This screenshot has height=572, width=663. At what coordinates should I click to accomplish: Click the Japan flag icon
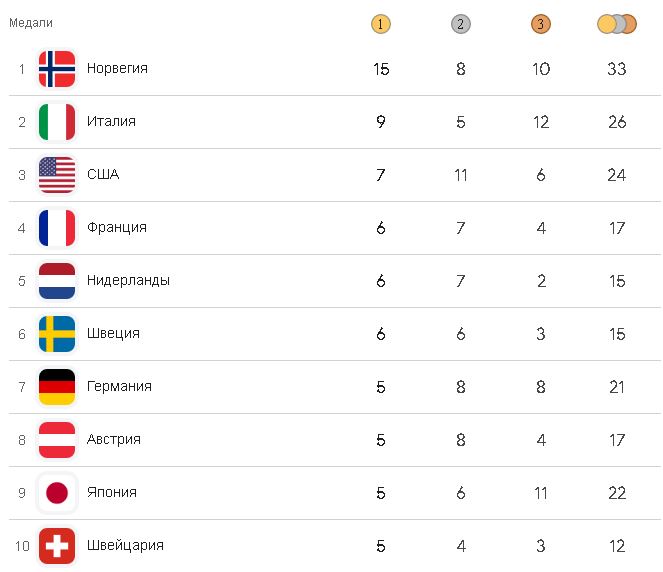pos(57,492)
